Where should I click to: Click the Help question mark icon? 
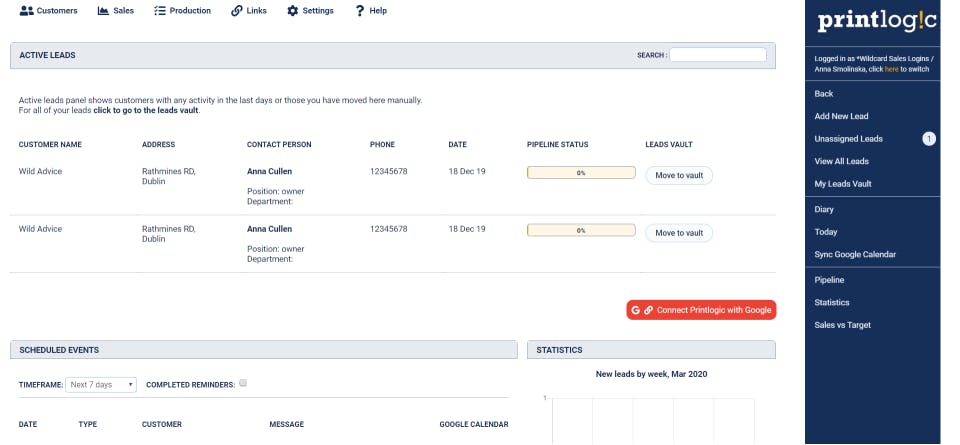point(359,11)
